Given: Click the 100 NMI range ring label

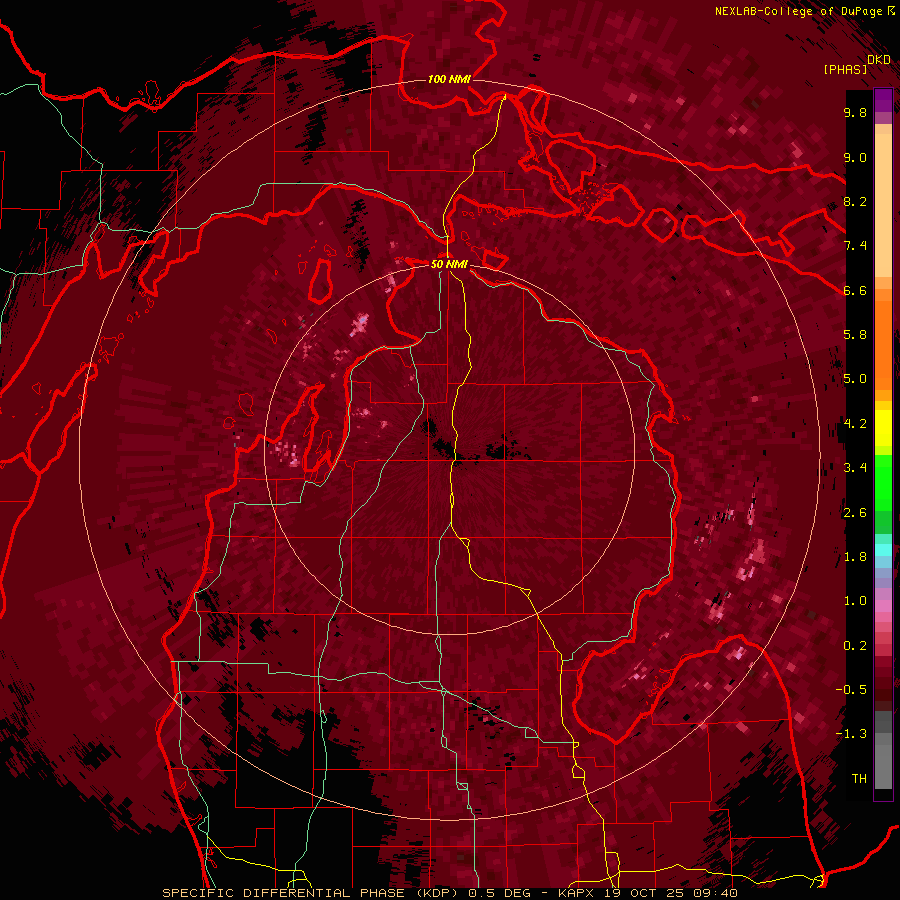Looking at the screenshot, I should (449, 79).
